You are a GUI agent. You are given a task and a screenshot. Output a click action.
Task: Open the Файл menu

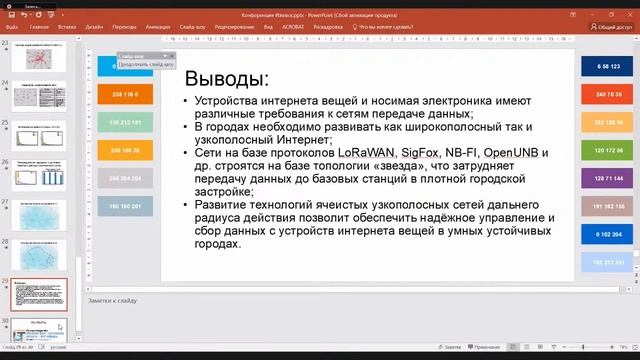(x=12, y=27)
